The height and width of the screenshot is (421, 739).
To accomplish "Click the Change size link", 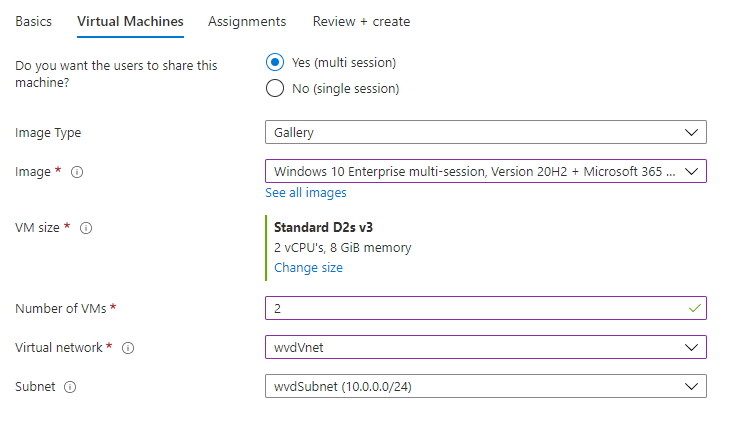I will pos(308,268).
